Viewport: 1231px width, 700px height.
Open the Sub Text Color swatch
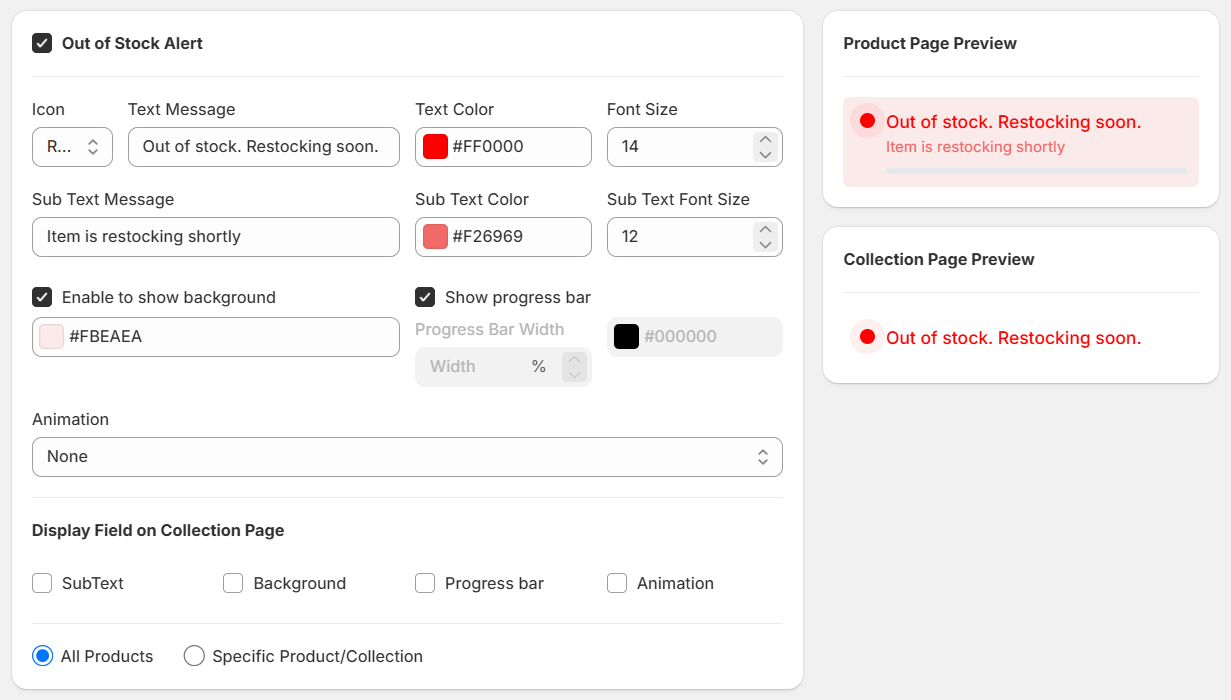(435, 237)
